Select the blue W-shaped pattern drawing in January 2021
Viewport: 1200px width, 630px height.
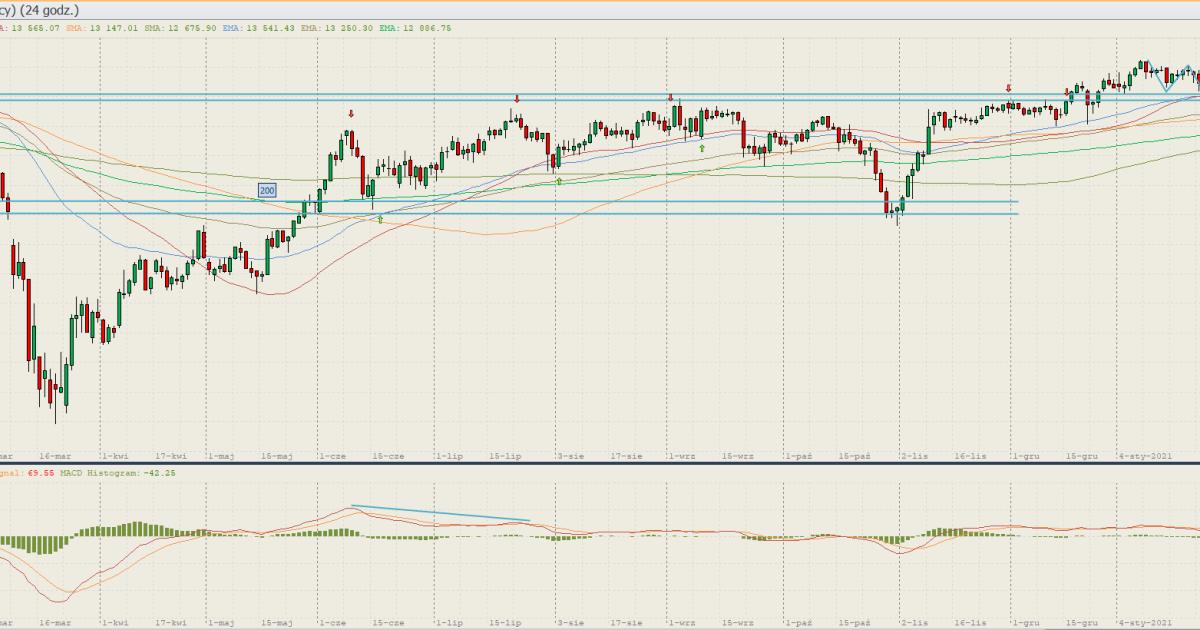click(1166, 73)
